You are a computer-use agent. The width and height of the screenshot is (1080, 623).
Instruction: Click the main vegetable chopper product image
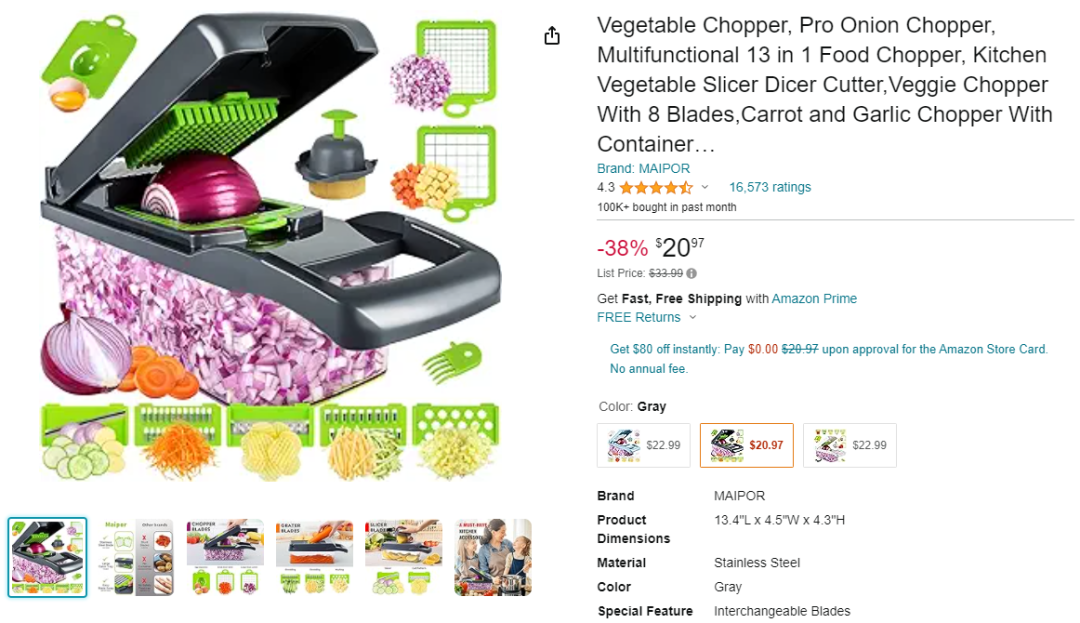[270, 250]
